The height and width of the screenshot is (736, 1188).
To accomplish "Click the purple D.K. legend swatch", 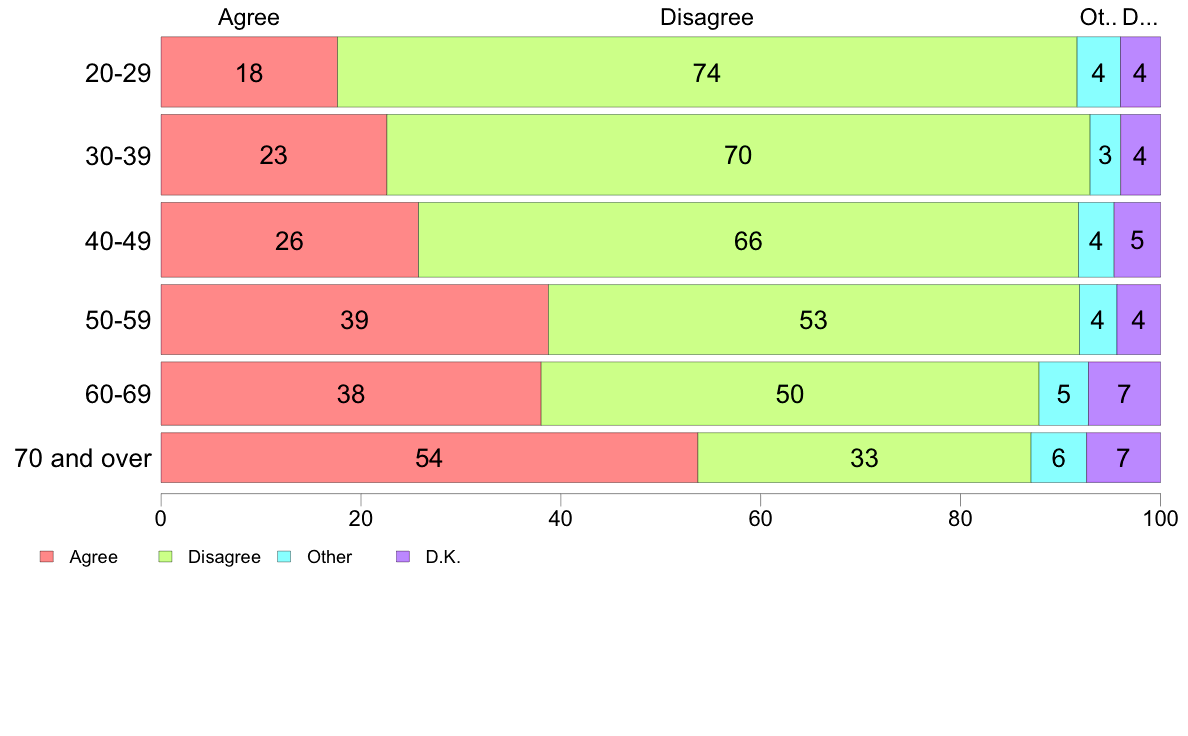I will (x=403, y=557).
